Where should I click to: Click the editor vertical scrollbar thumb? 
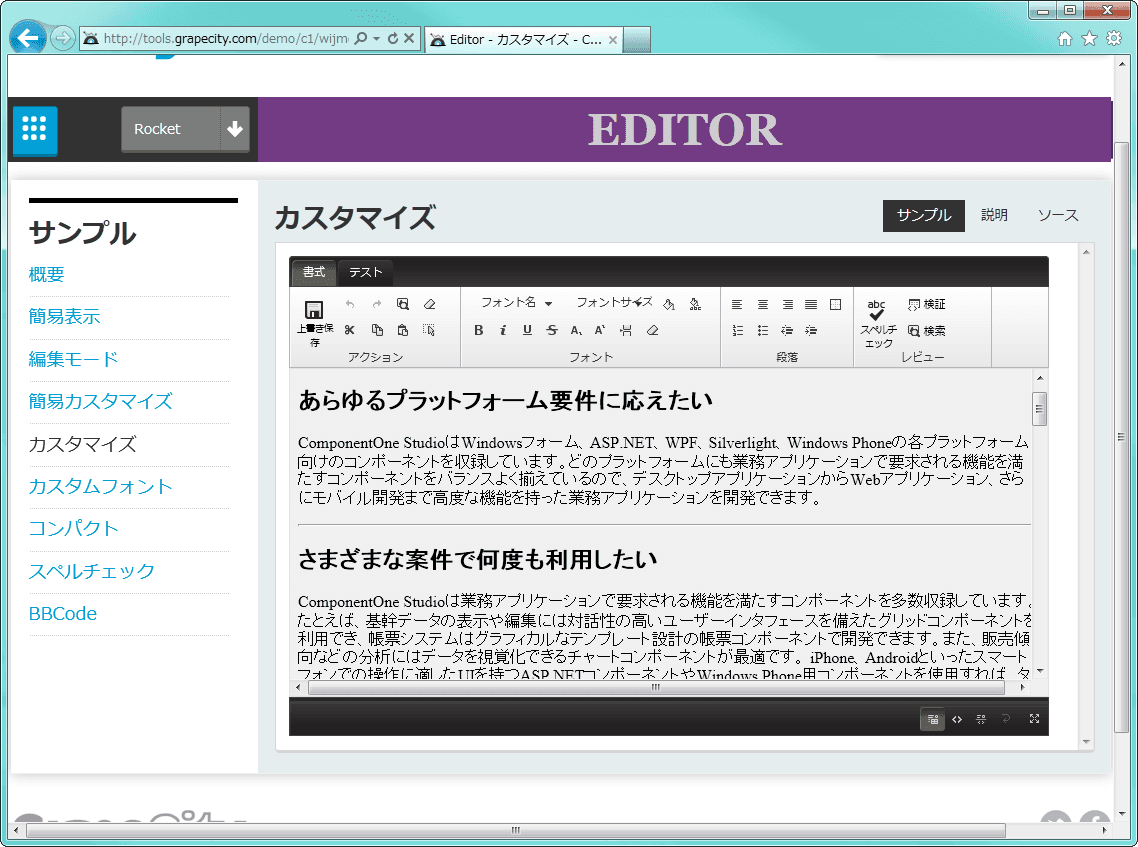coord(1039,409)
